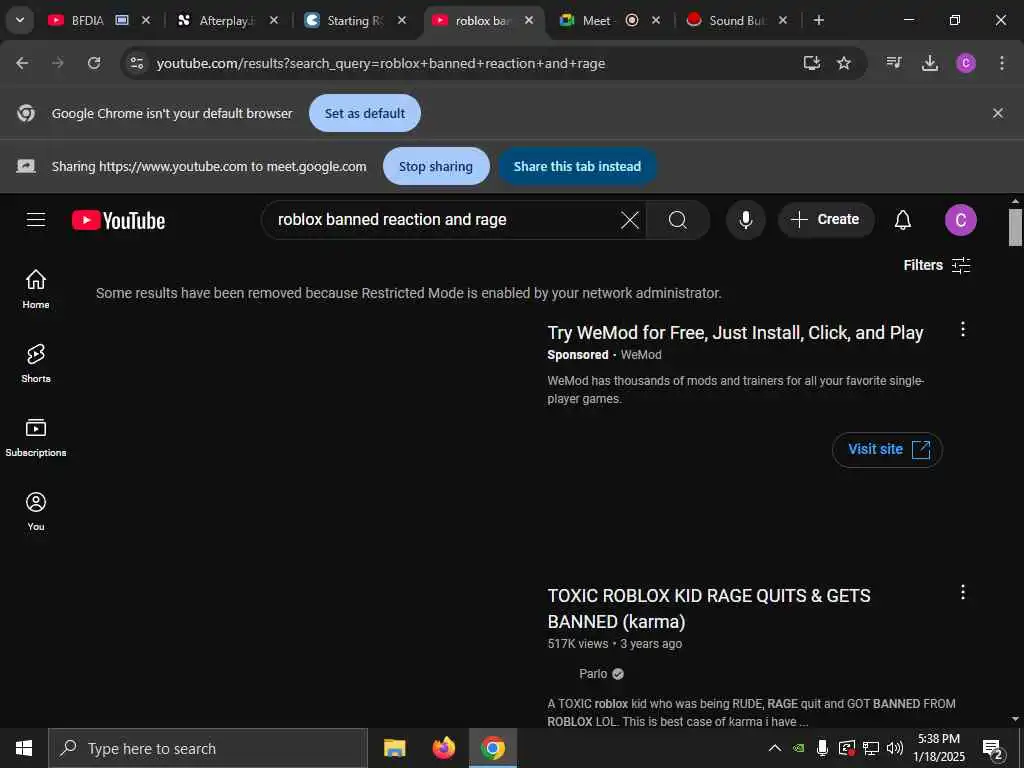
Task: Click Share this tab instead
Action: (577, 167)
